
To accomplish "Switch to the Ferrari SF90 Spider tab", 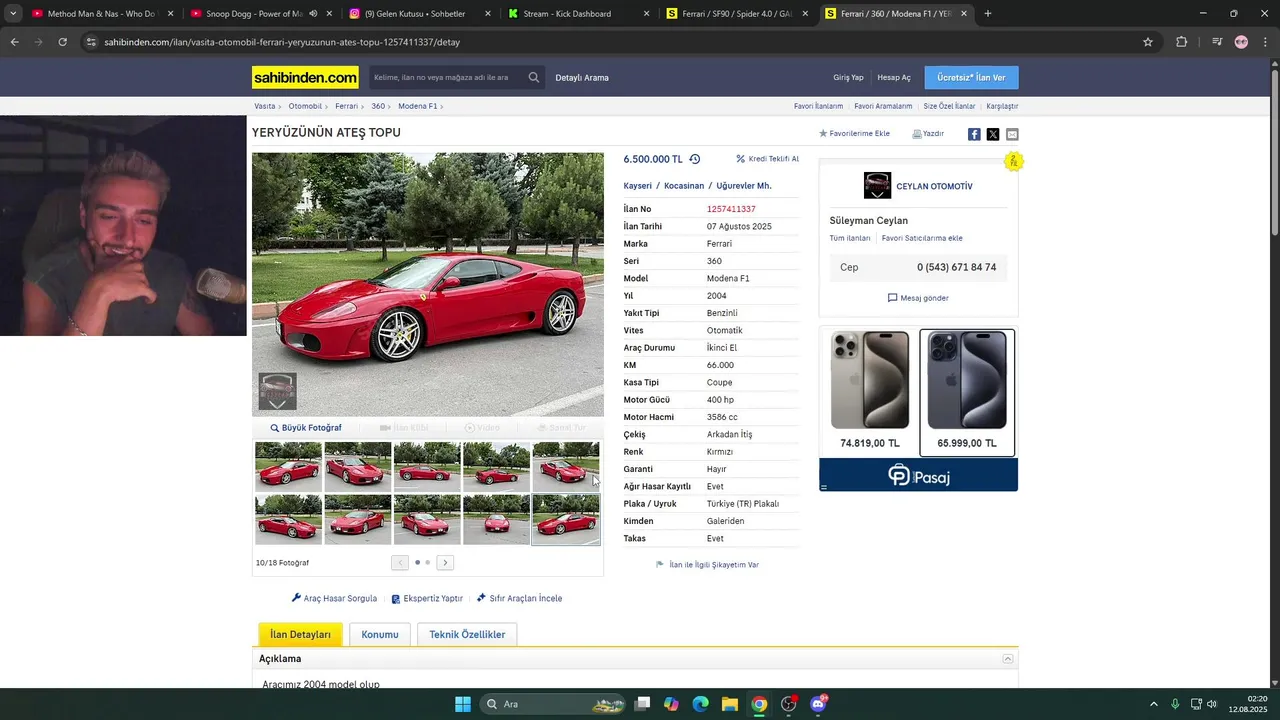I will [x=737, y=14].
